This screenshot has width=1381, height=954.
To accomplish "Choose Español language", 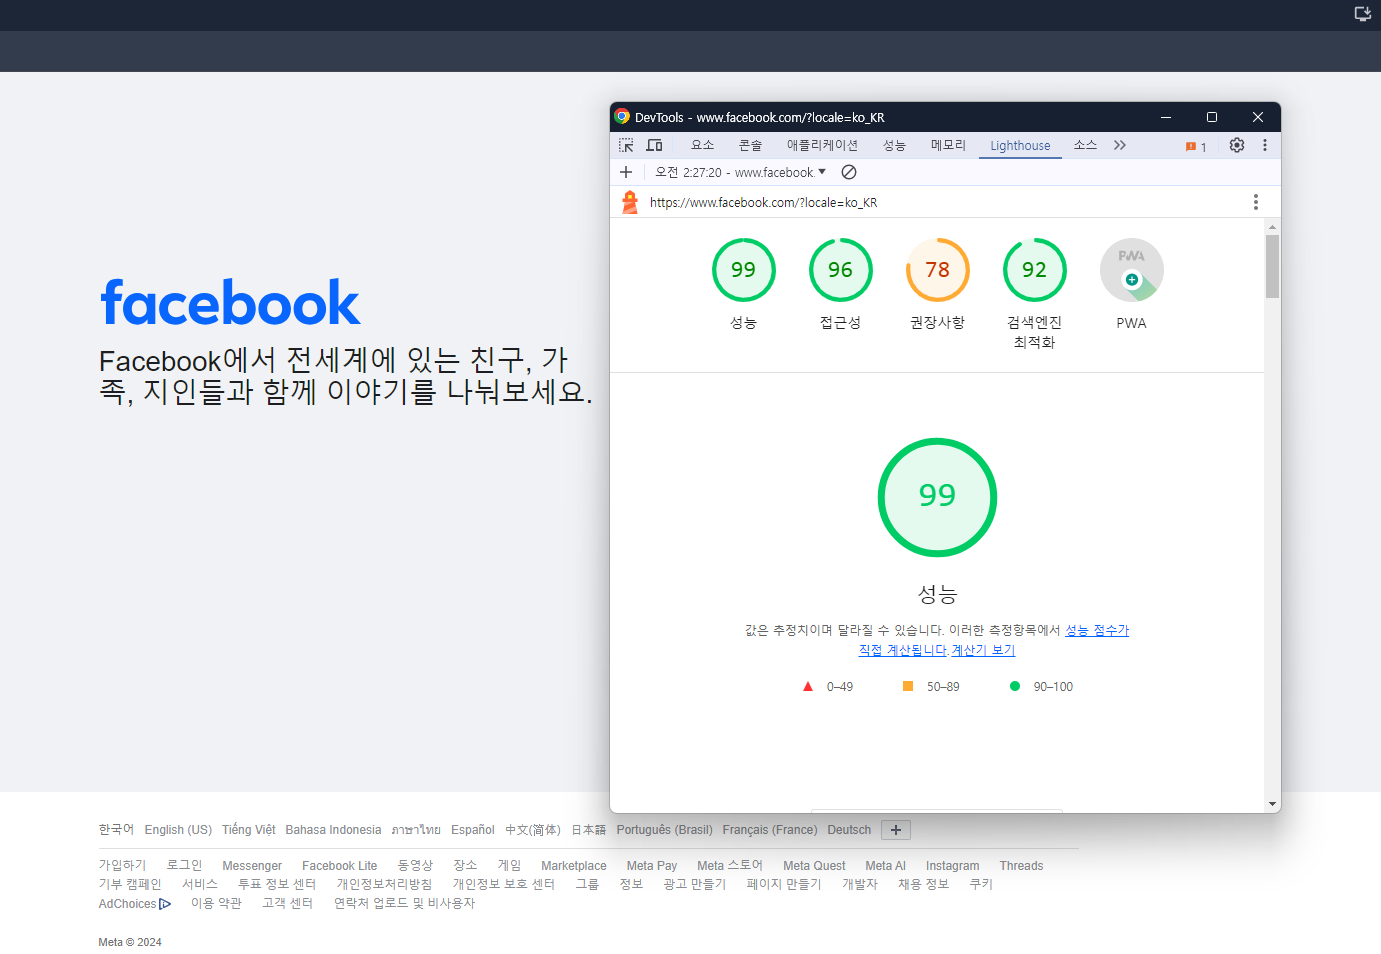I will click(473, 830).
